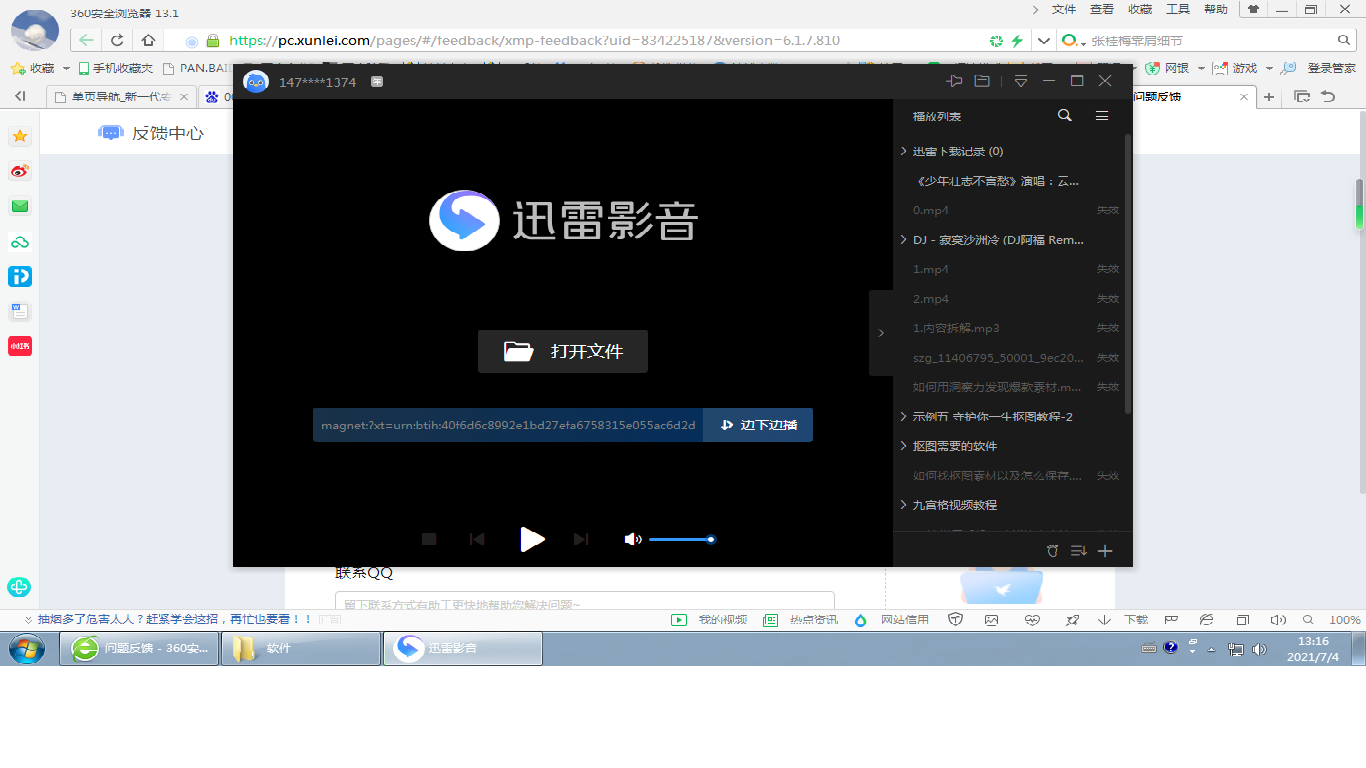This screenshot has width=1366, height=768.
Task: Adjust the blue volume slider
Action: point(682,539)
